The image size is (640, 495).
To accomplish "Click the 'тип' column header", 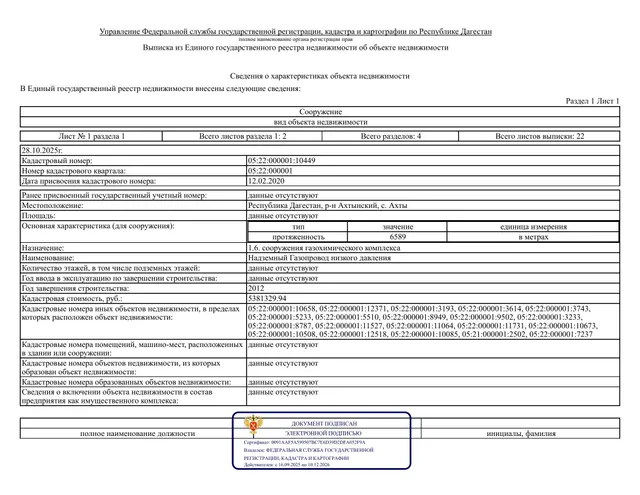I will (x=298, y=226).
